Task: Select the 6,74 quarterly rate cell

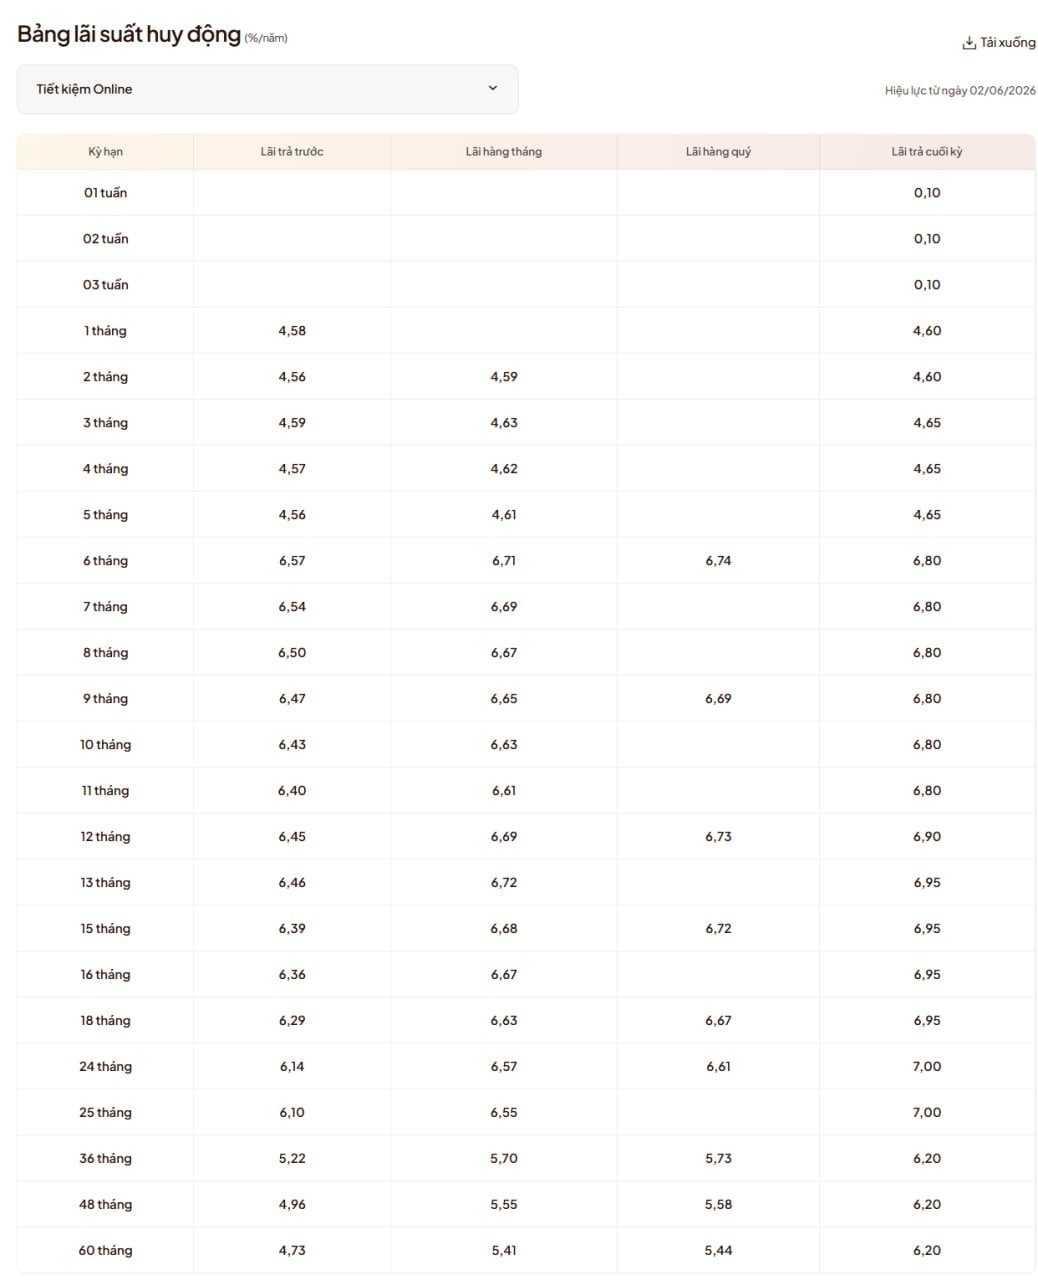Action: [x=718, y=561]
